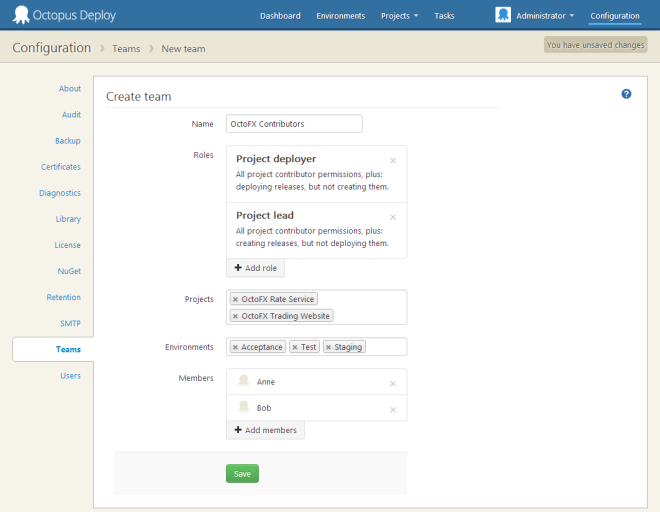This screenshot has height=512, width=660.
Task: Open the Certificates settings page
Action: click(x=61, y=167)
